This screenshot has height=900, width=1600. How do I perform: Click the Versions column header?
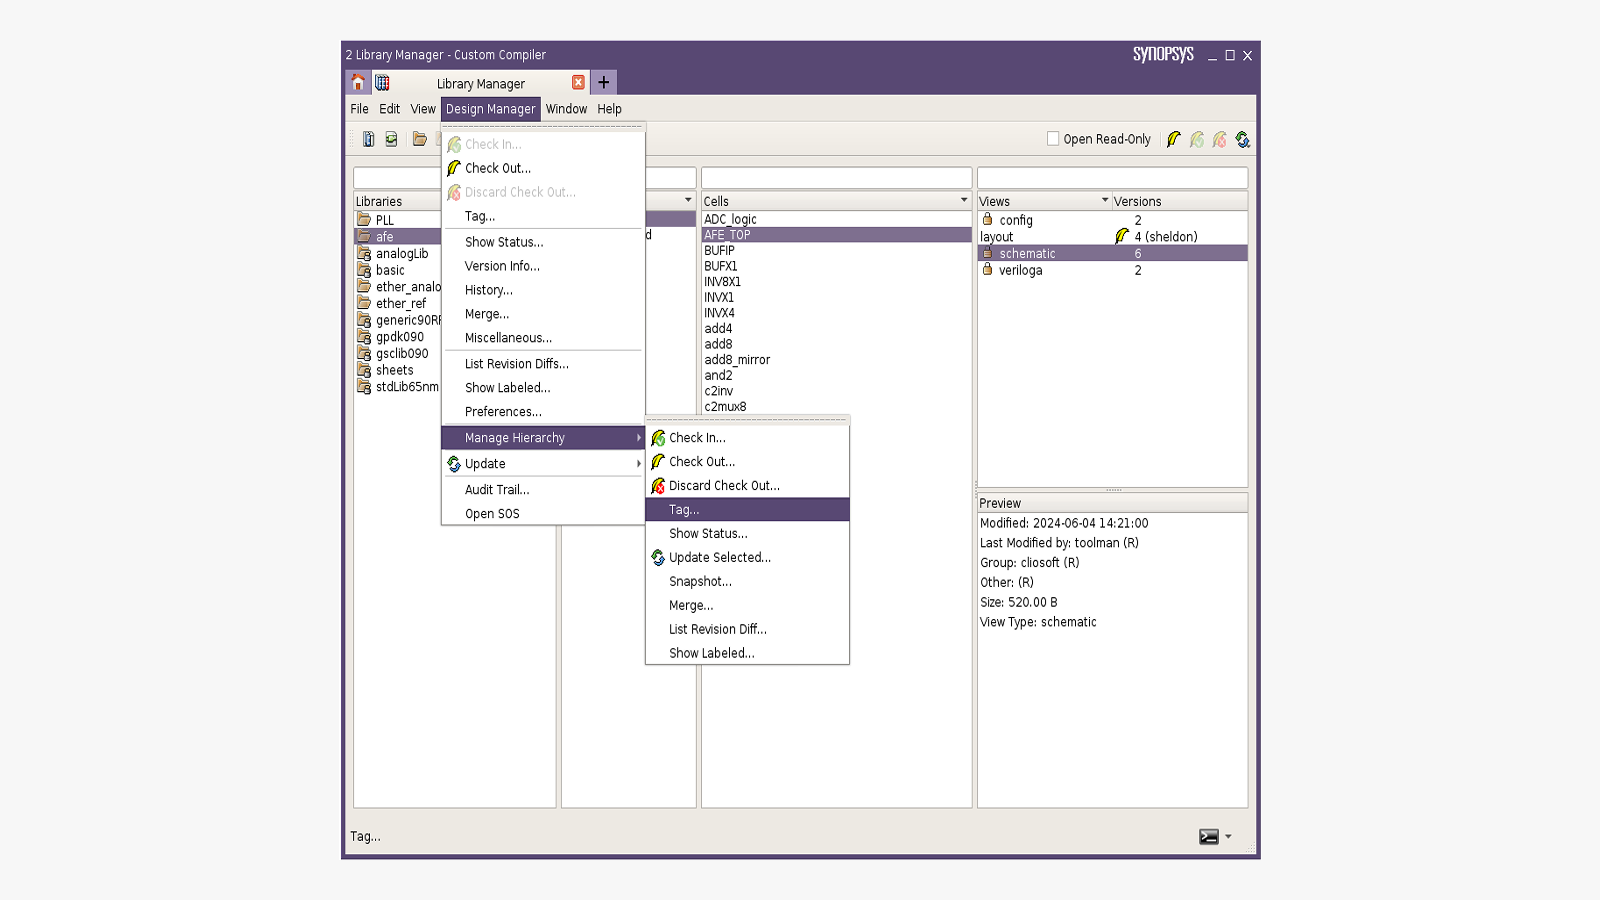coord(1180,201)
